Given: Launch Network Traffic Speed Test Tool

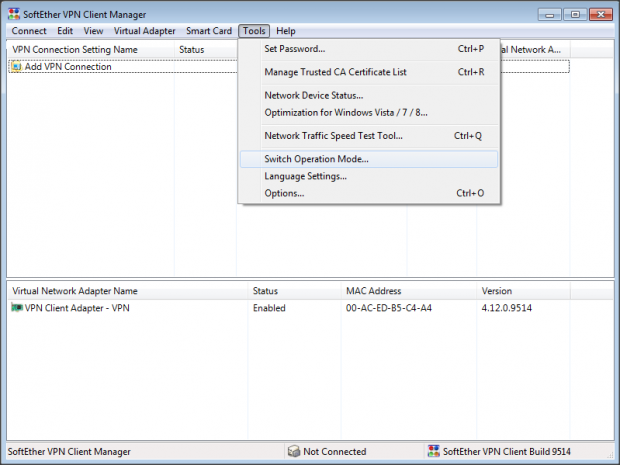Looking at the screenshot, I should pyautogui.click(x=369, y=136).
